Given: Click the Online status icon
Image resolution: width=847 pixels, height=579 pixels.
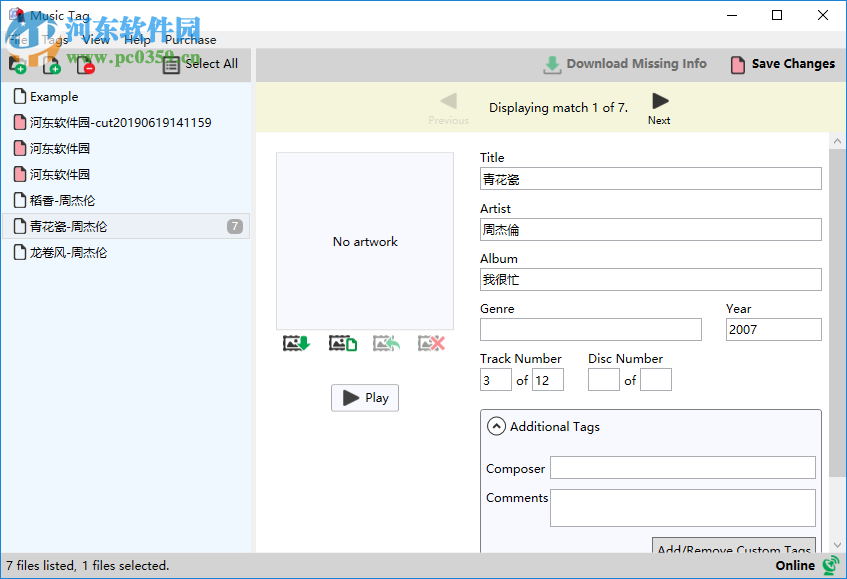Looking at the screenshot, I should pos(831,565).
